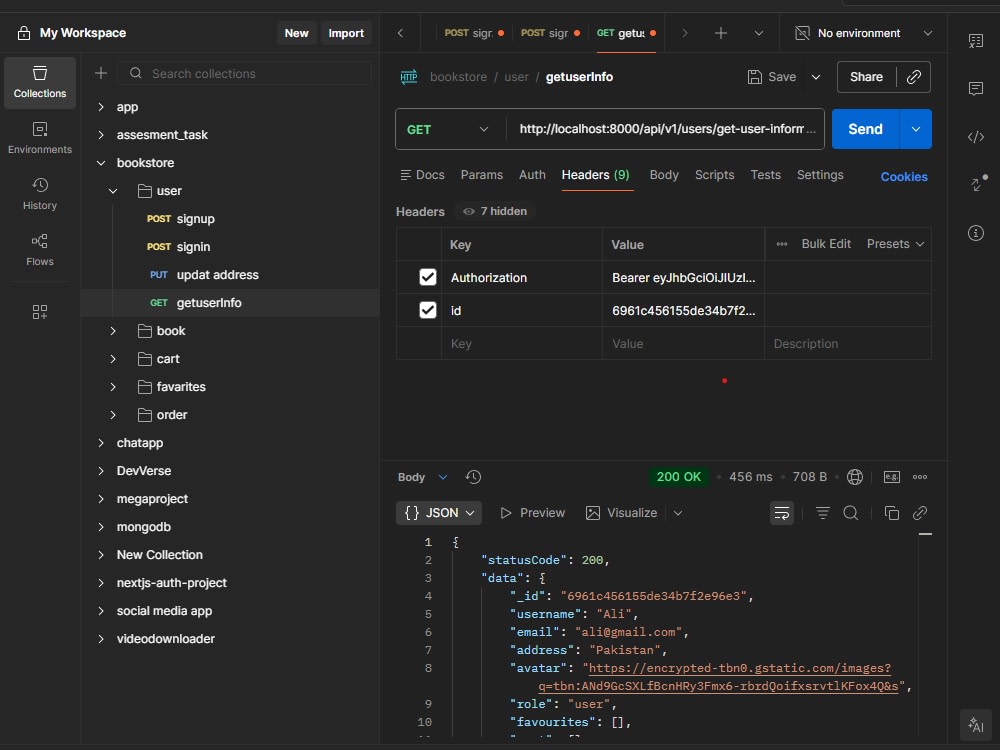Open the JSON format dropdown
Viewport: 1000px width, 750px height.
tap(439, 513)
